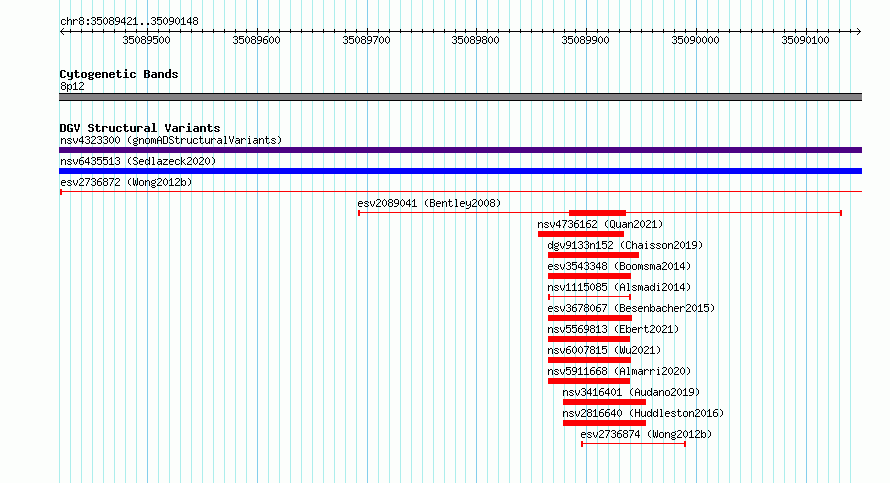This screenshot has width=890, height=483.
Task: Click ruler position 35089600
Action: [x=257, y=40]
